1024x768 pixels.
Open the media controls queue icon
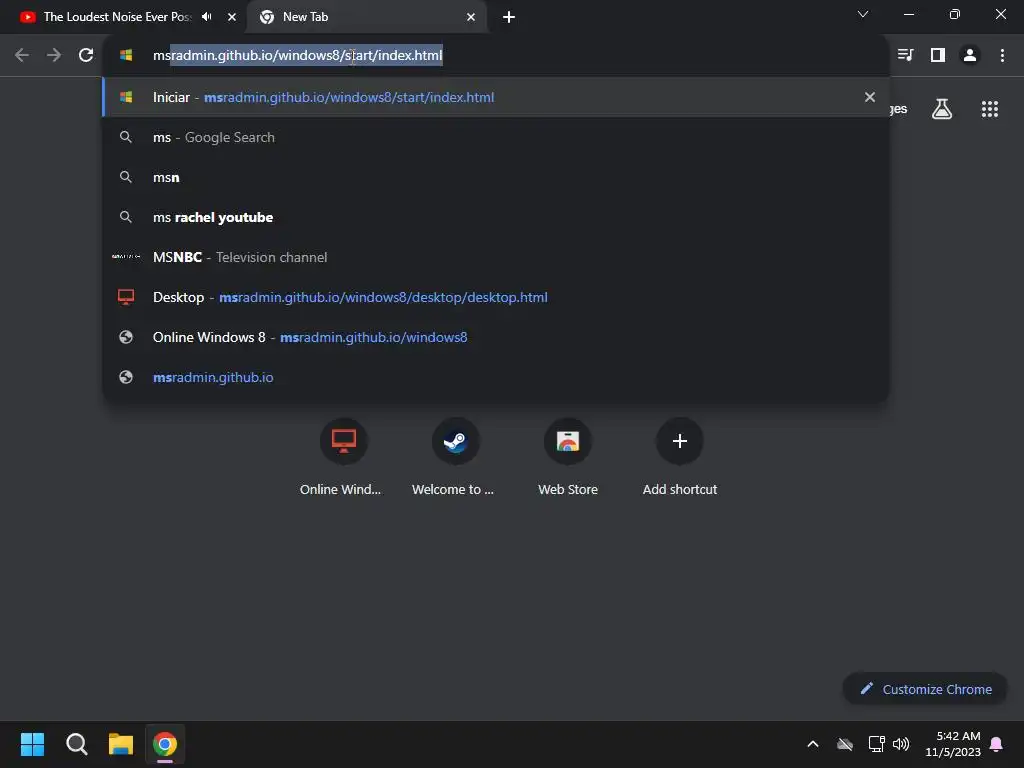coord(905,56)
